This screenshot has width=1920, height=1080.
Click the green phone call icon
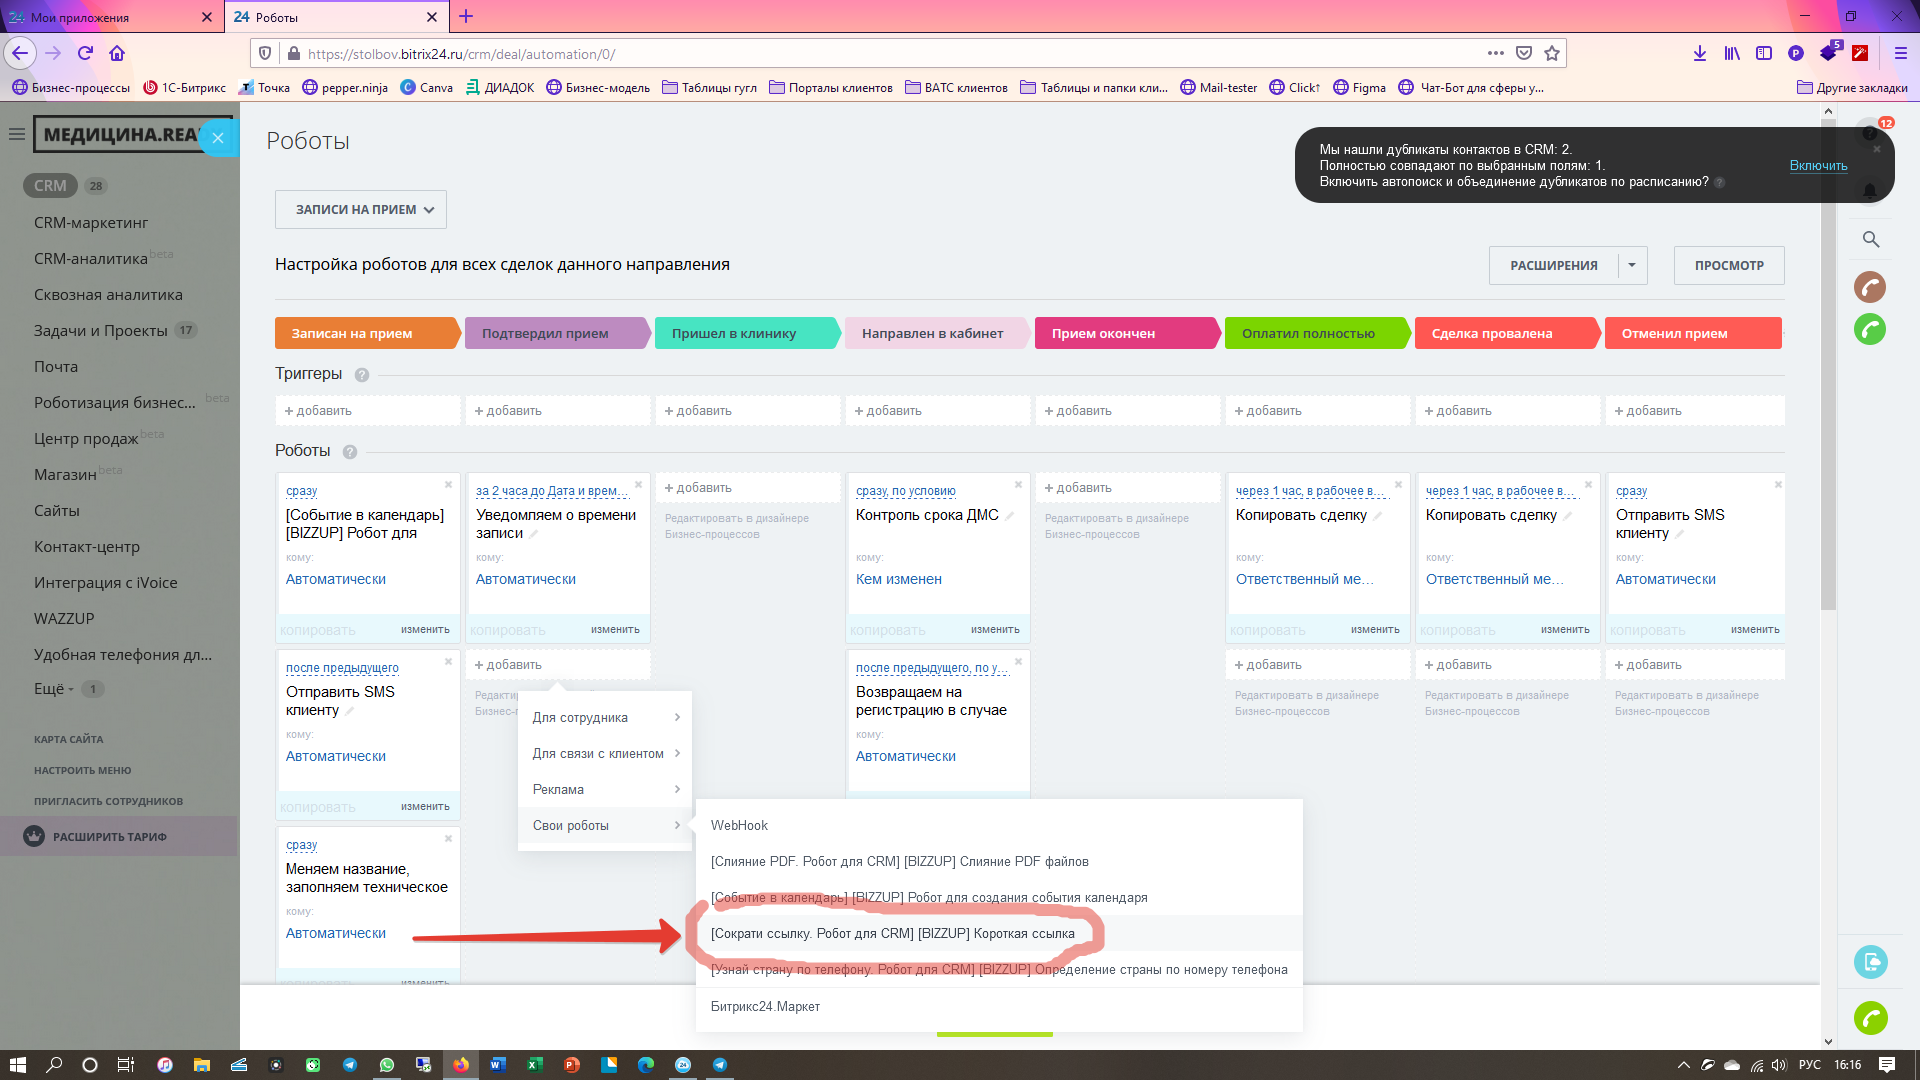[1869, 329]
